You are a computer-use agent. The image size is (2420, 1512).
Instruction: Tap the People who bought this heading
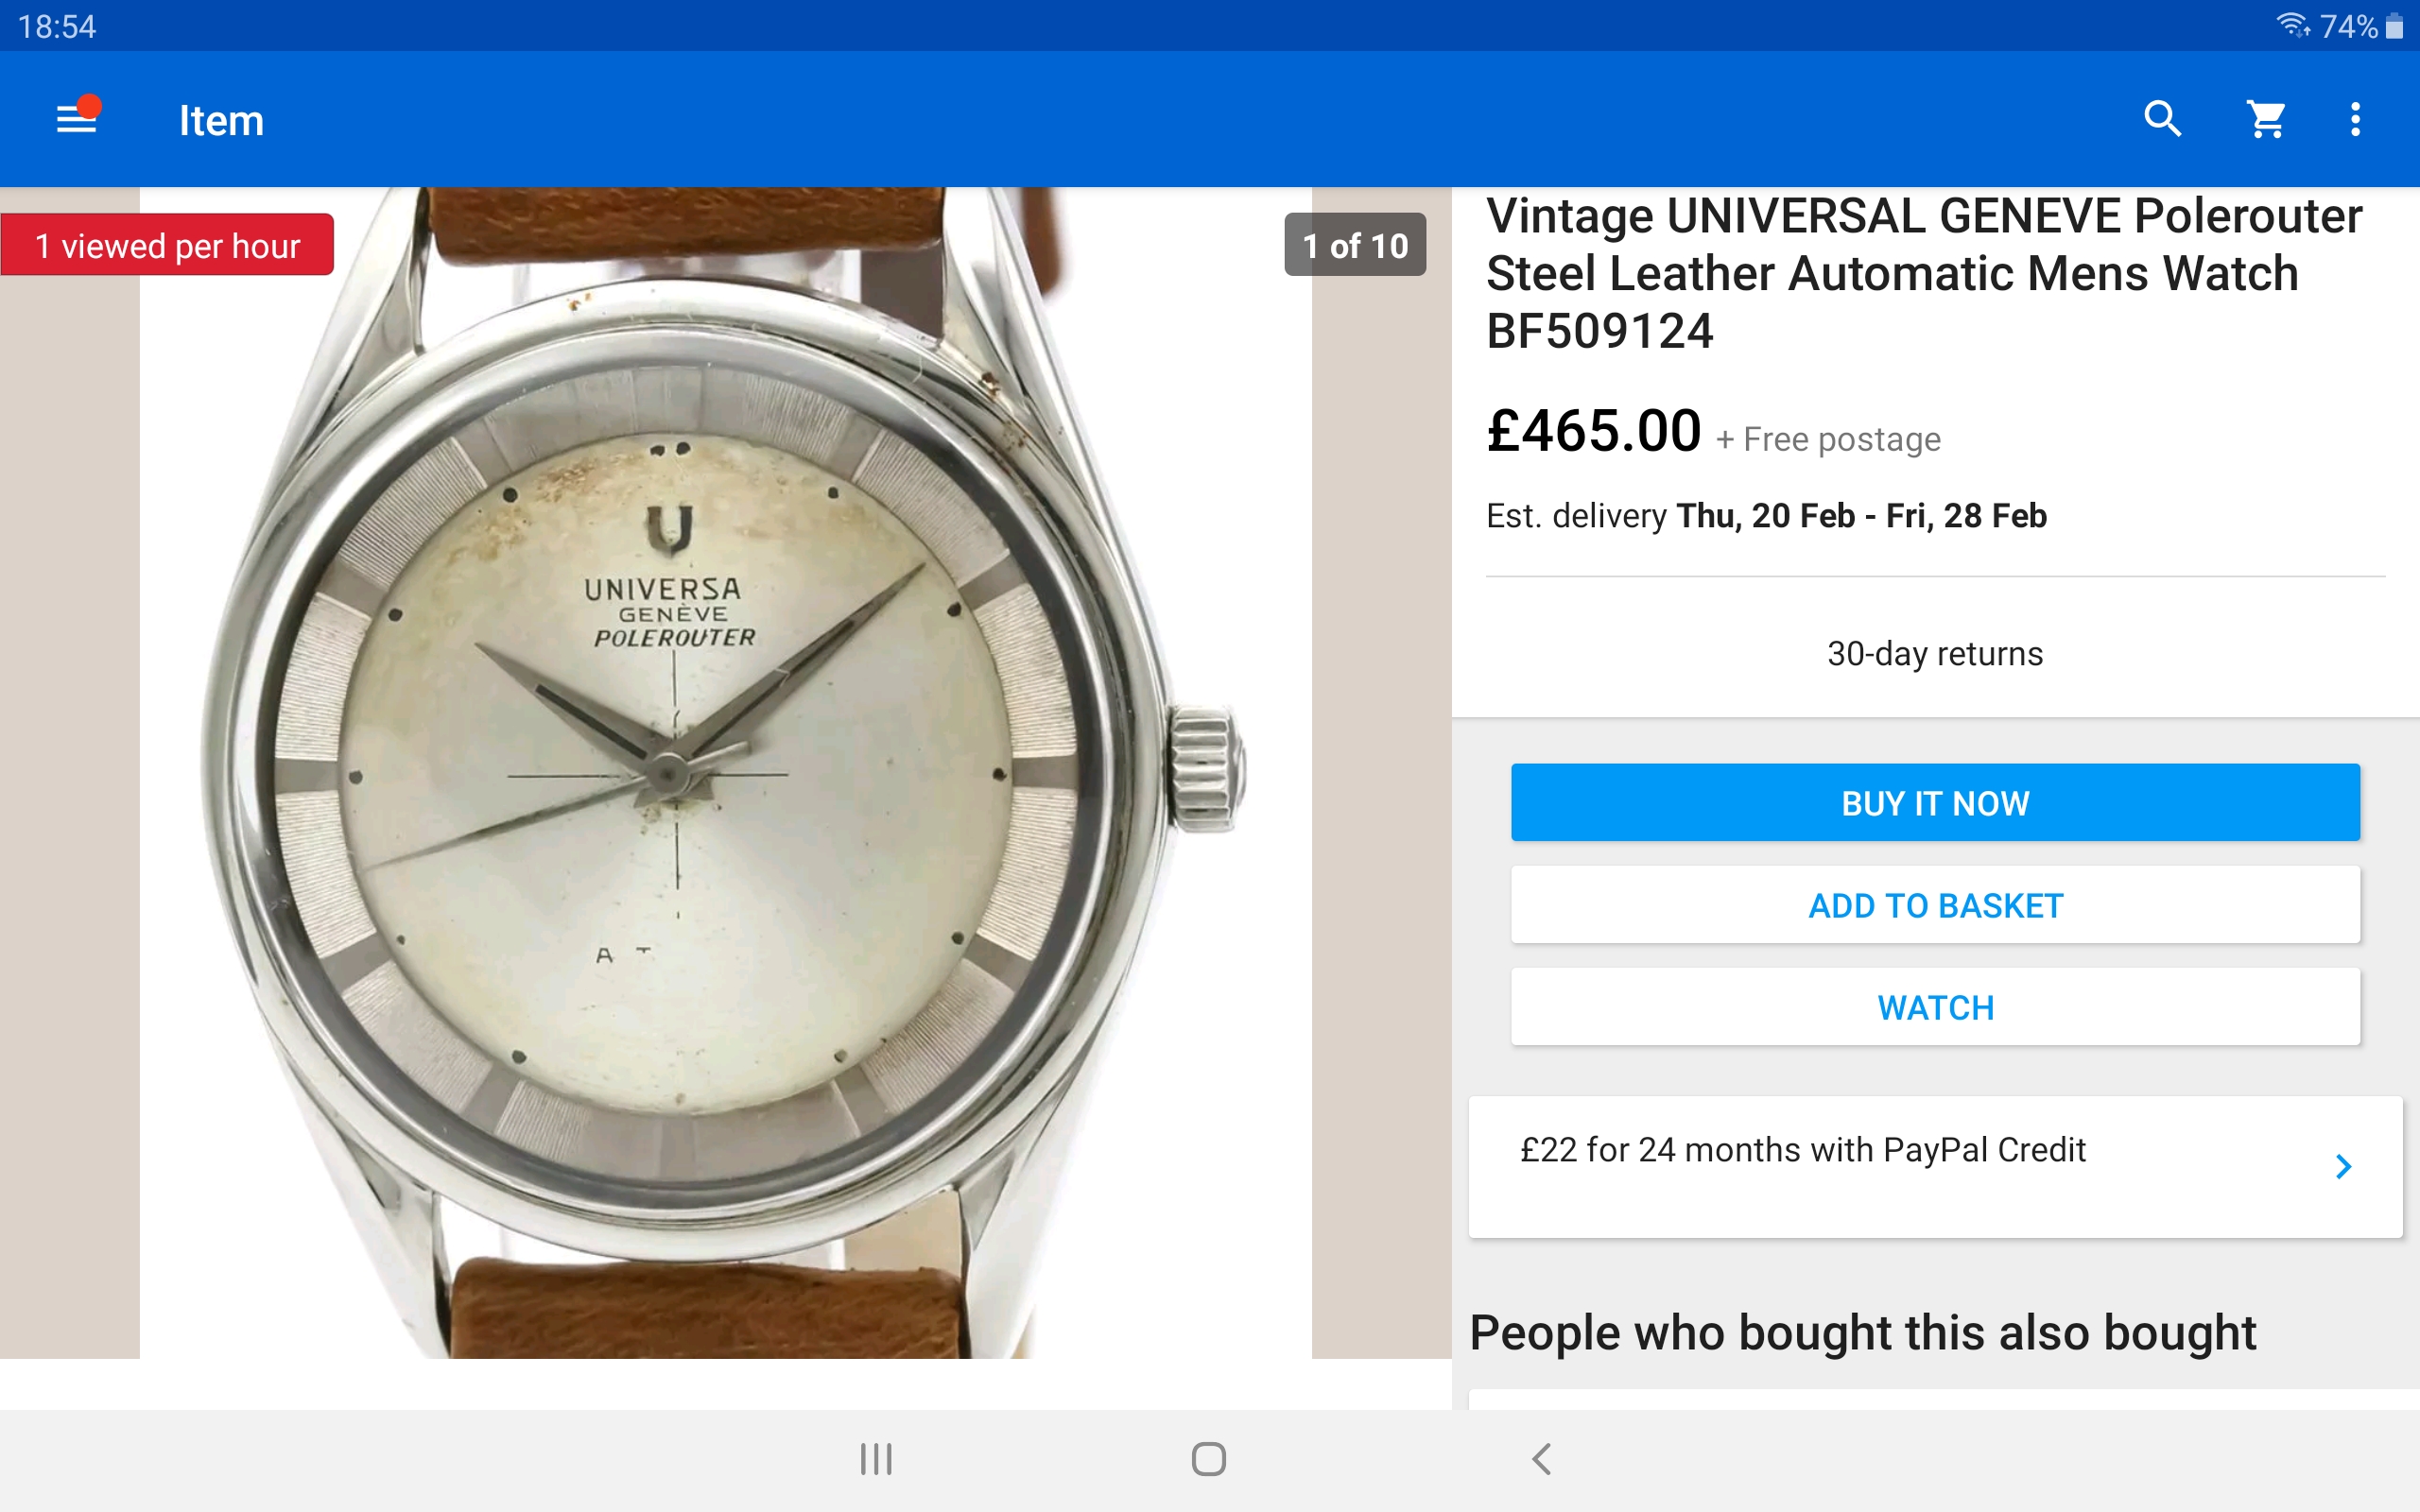tap(1862, 1333)
